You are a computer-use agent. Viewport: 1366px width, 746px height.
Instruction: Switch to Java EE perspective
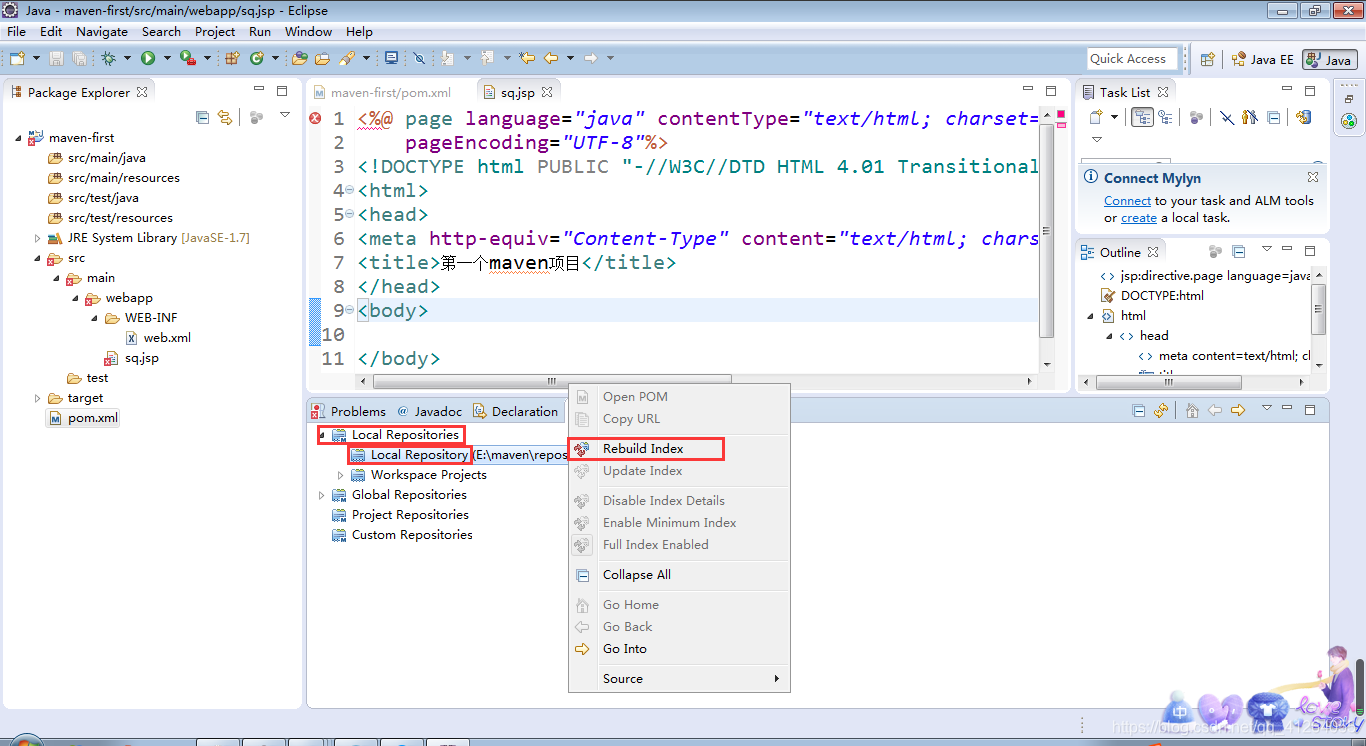click(1262, 59)
